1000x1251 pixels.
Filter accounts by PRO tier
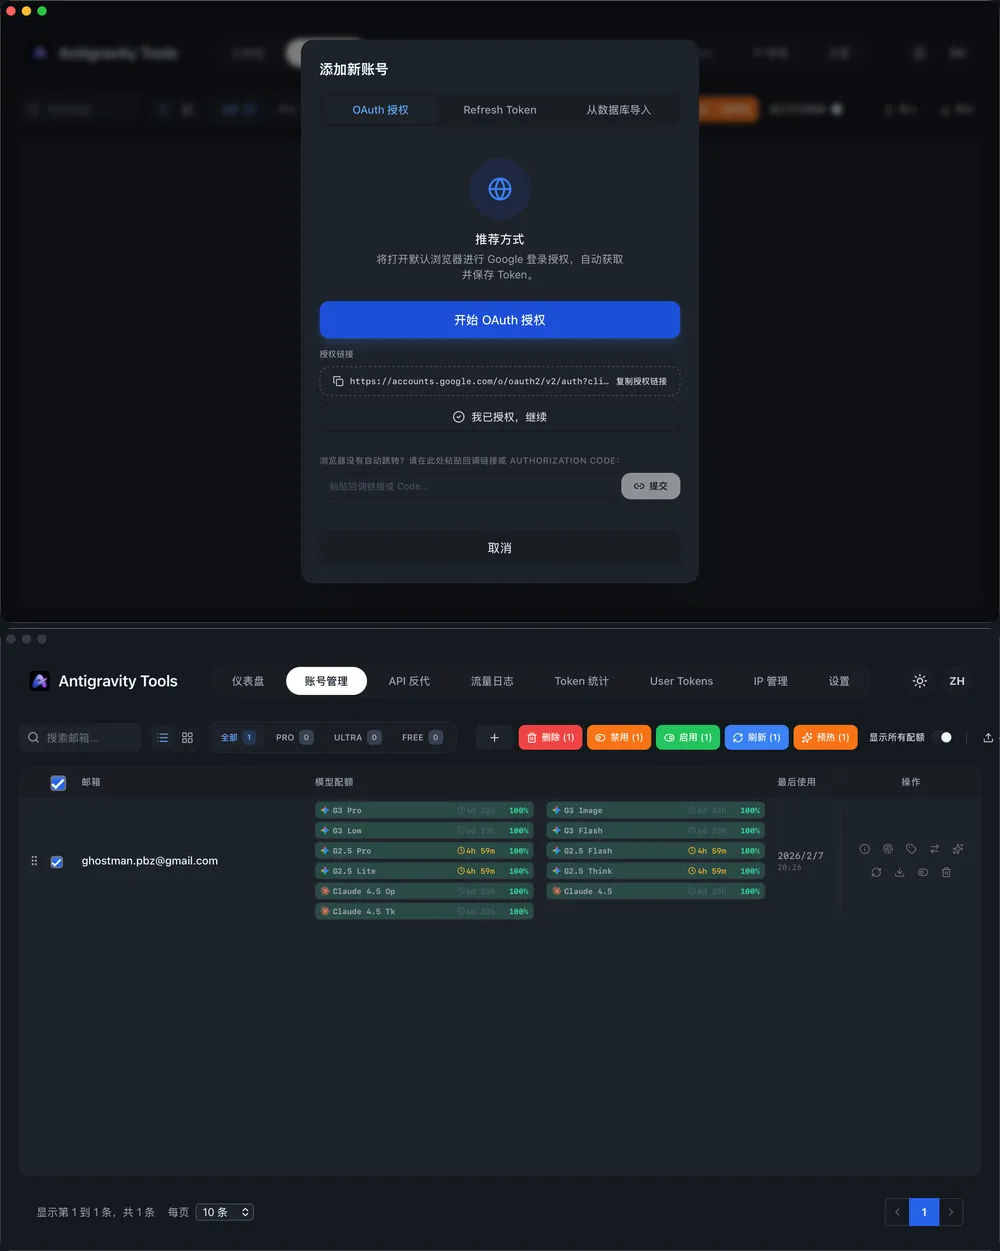click(294, 737)
